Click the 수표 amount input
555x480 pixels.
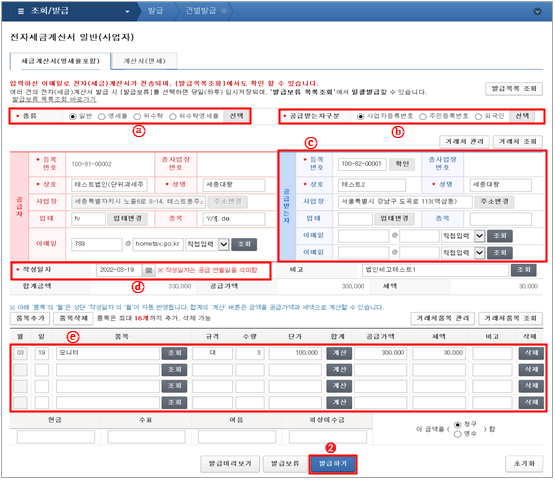tap(146, 438)
